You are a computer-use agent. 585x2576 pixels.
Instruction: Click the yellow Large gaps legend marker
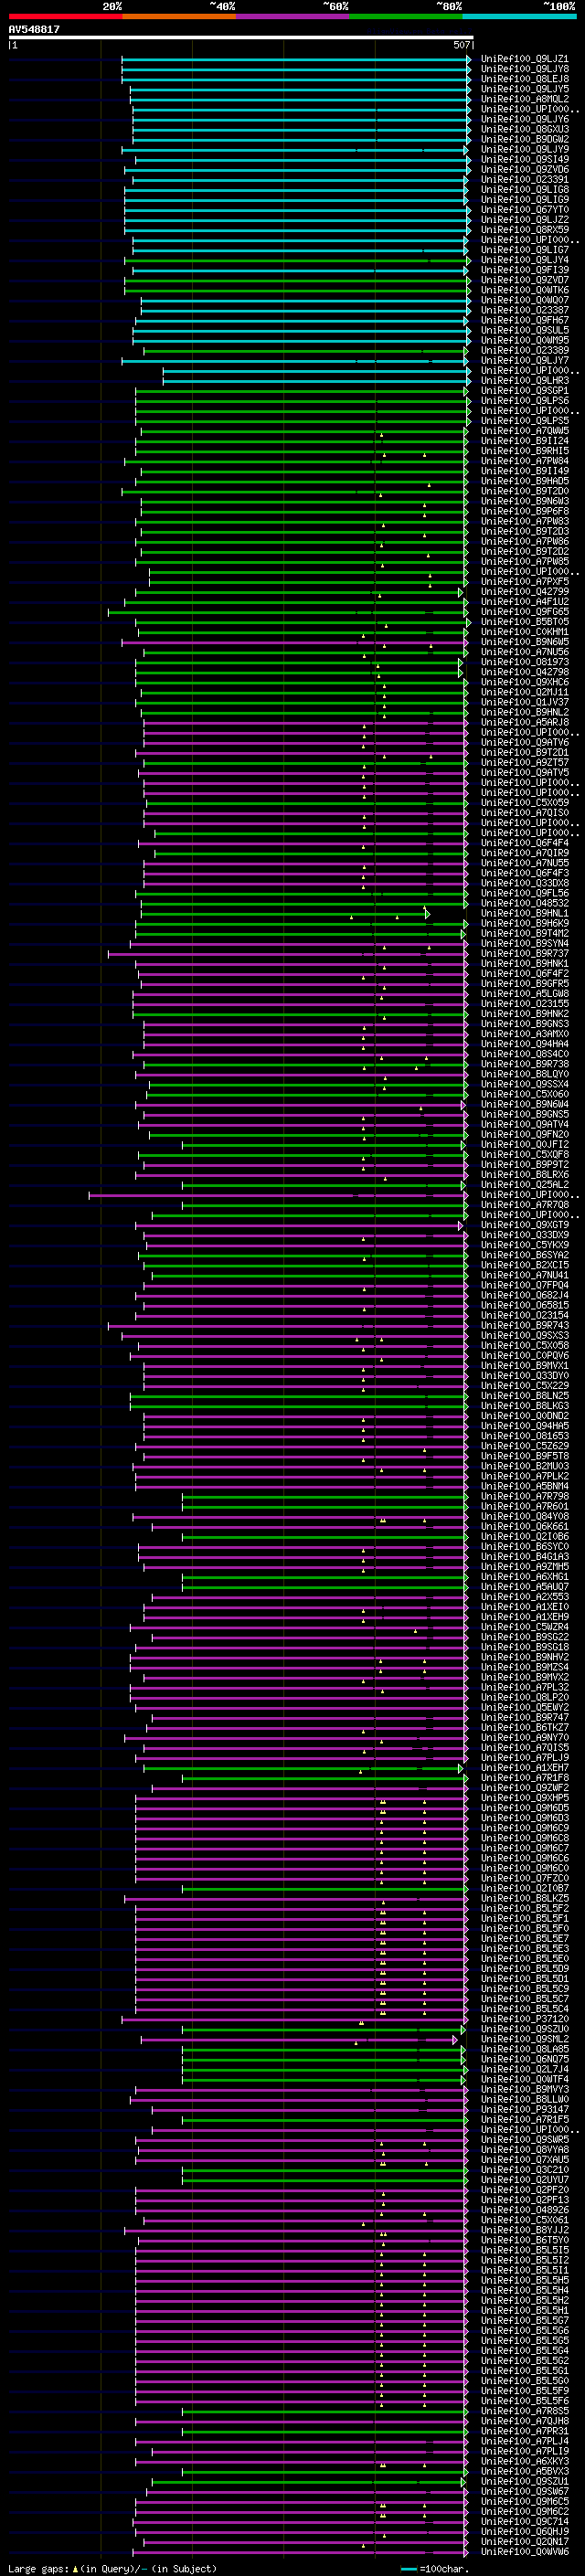76,2569
